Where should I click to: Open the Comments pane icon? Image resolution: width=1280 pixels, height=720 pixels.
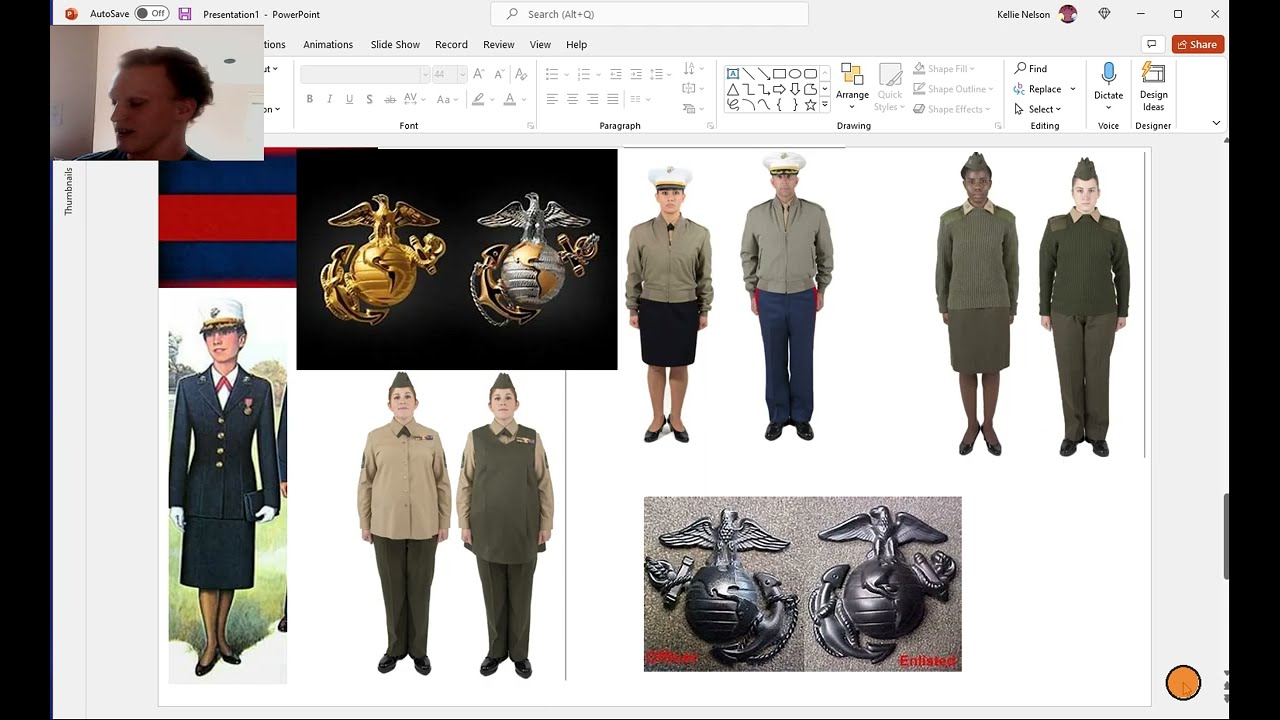[1152, 44]
